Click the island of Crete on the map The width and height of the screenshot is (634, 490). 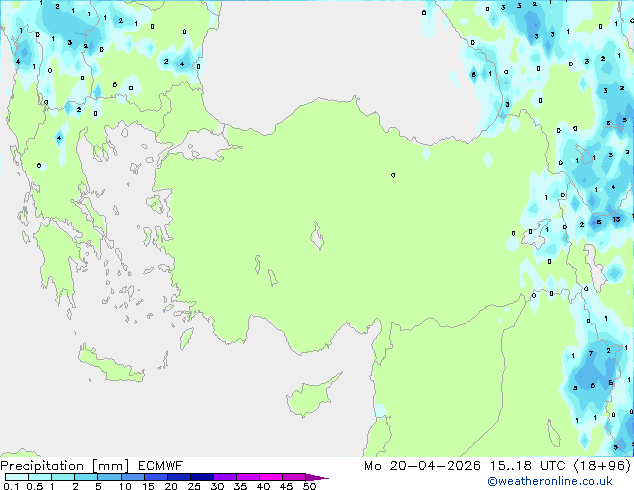(x=111, y=365)
